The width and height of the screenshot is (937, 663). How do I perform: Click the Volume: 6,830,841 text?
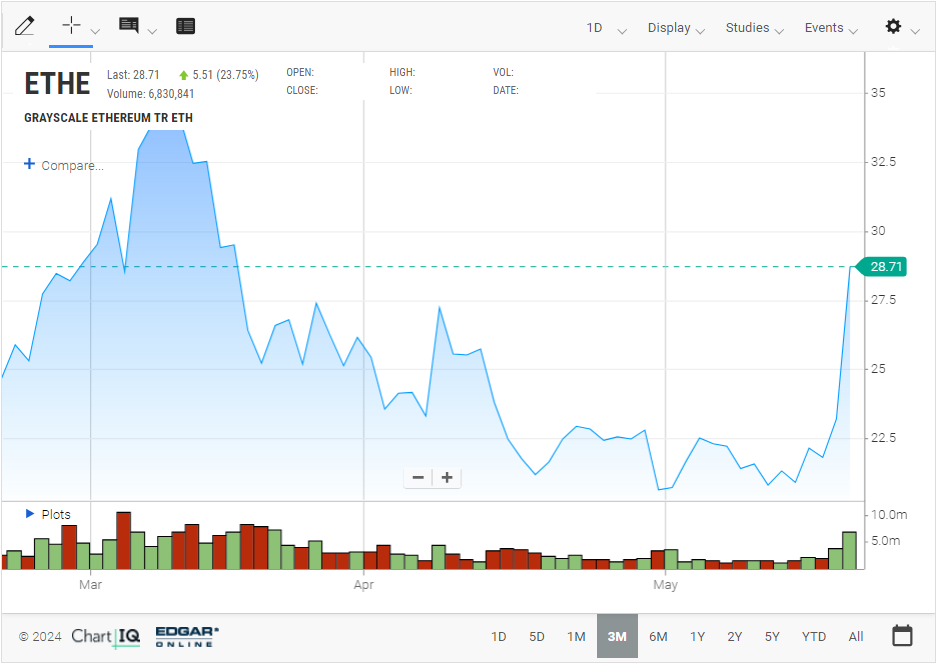[151, 94]
